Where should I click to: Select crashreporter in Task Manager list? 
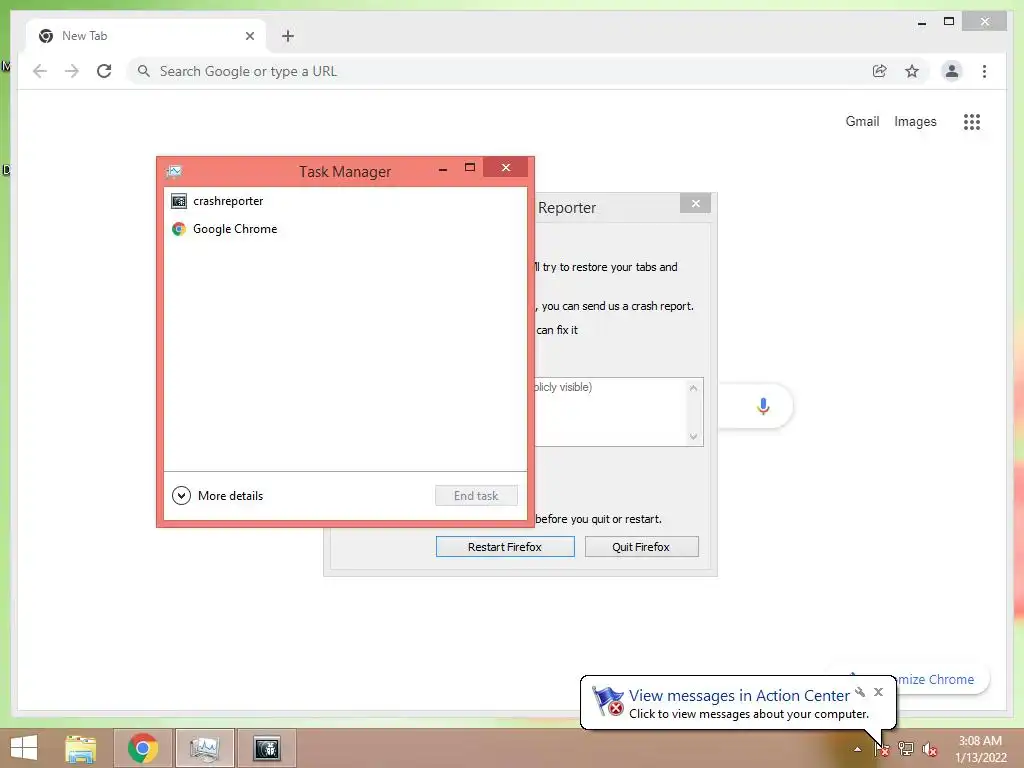pyautogui.click(x=345, y=201)
